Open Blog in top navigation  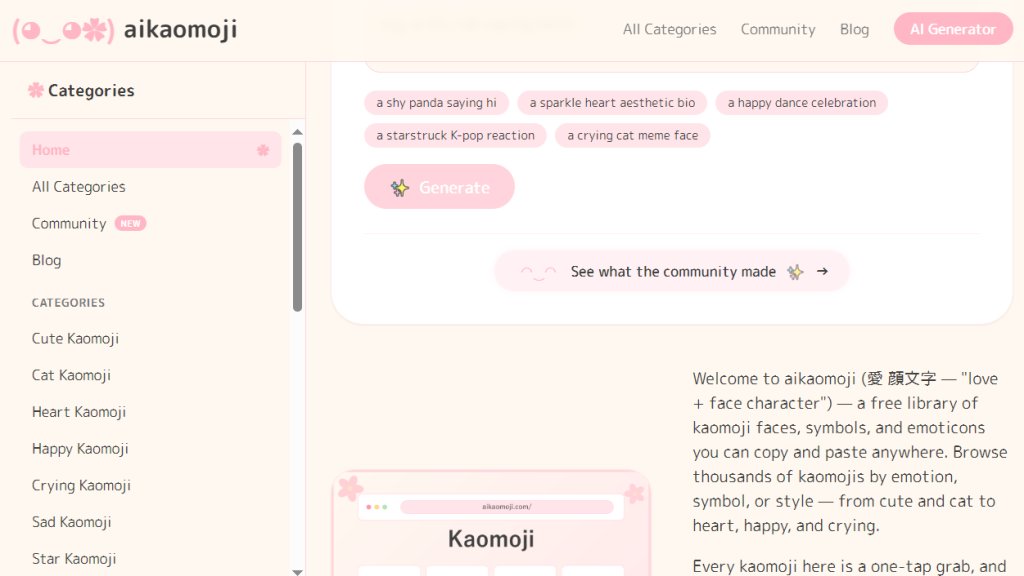(854, 29)
